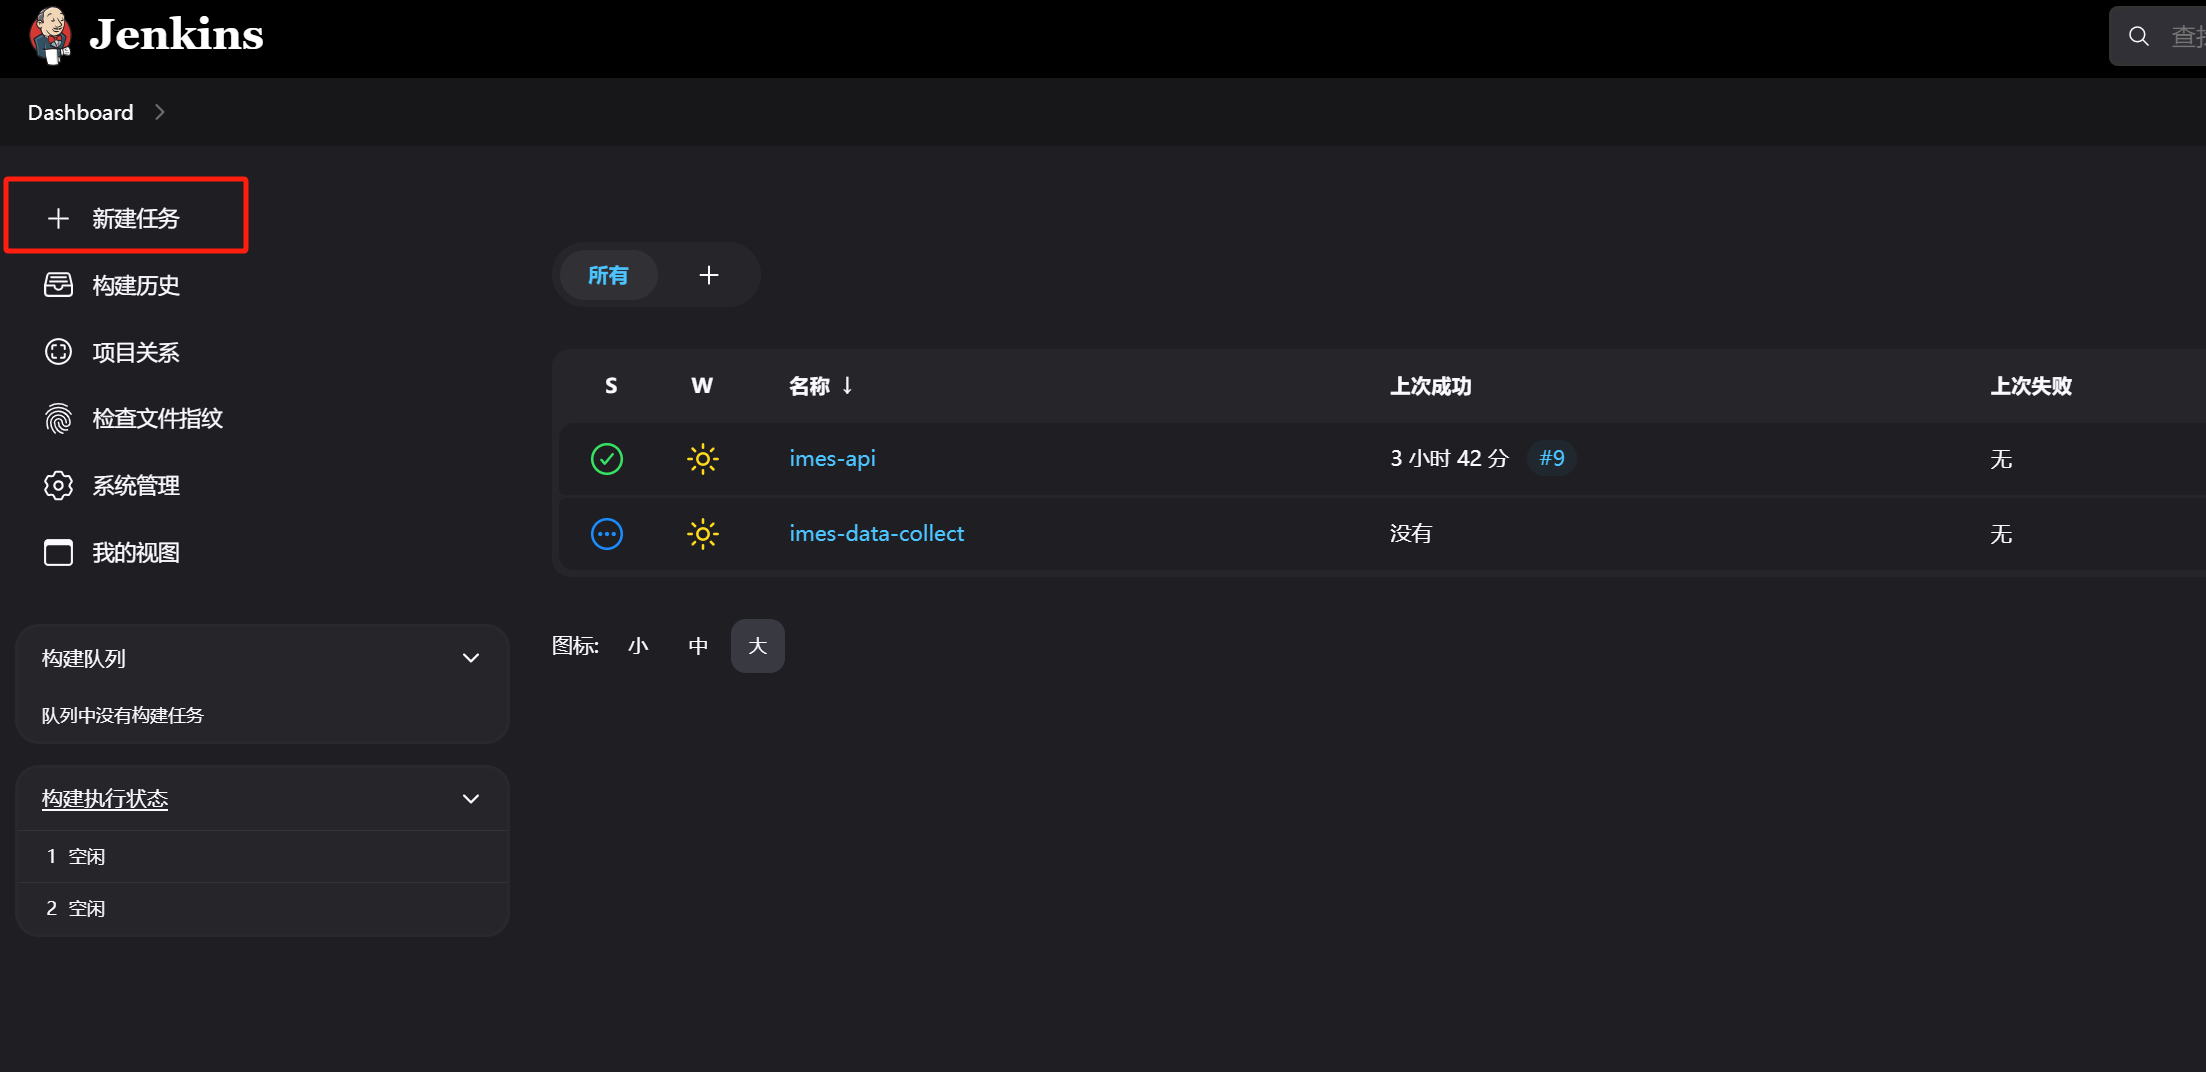2206x1072 pixels.
Task: Open the 构建执行状态 link
Action: coord(105,799)
